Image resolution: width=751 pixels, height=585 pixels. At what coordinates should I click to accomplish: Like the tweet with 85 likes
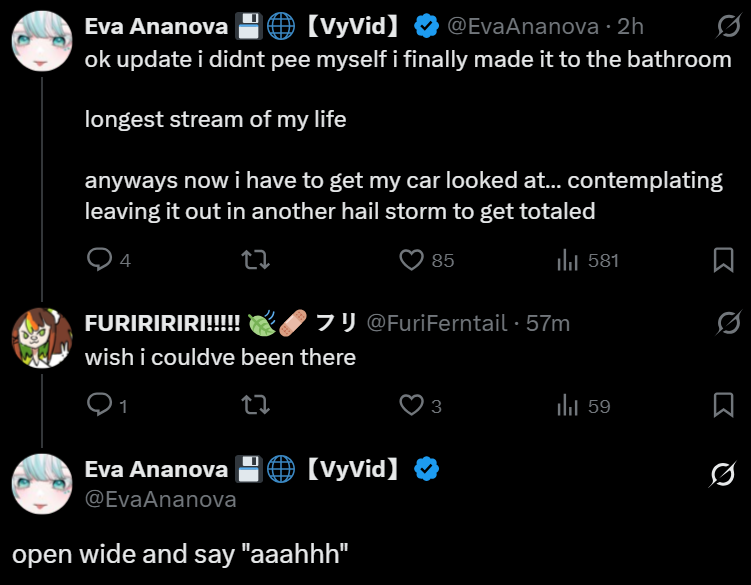pyautogui.click(x=412, y=260)
